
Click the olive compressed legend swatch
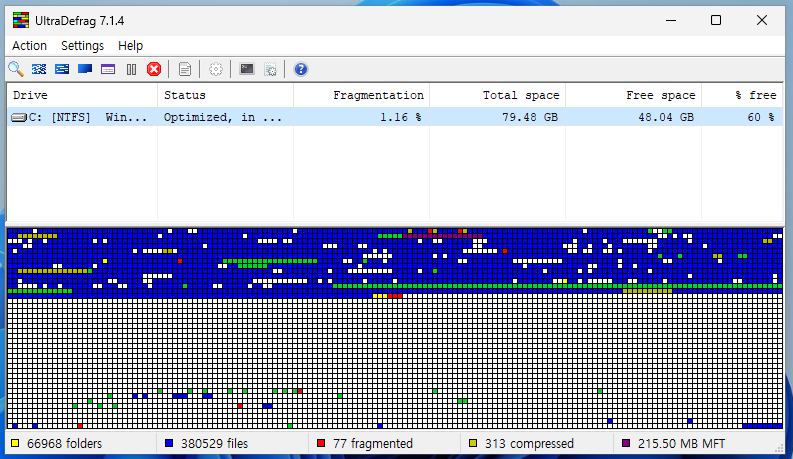pyautogui.click(x=473, y=443)
